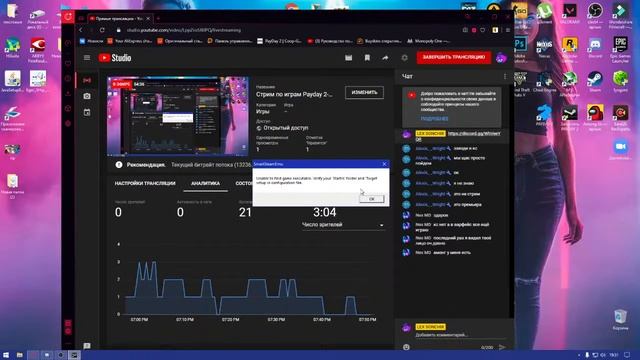This screenshot has width=640, height=360.
Task: Open the Zoom desktop shortcut
Action: [620, 149]
